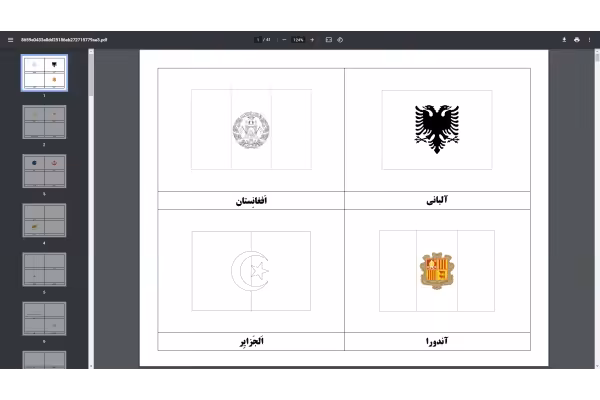600x400 pixels.
Task: Click the Andorra coat of arms flag
Action: (437, 271)
